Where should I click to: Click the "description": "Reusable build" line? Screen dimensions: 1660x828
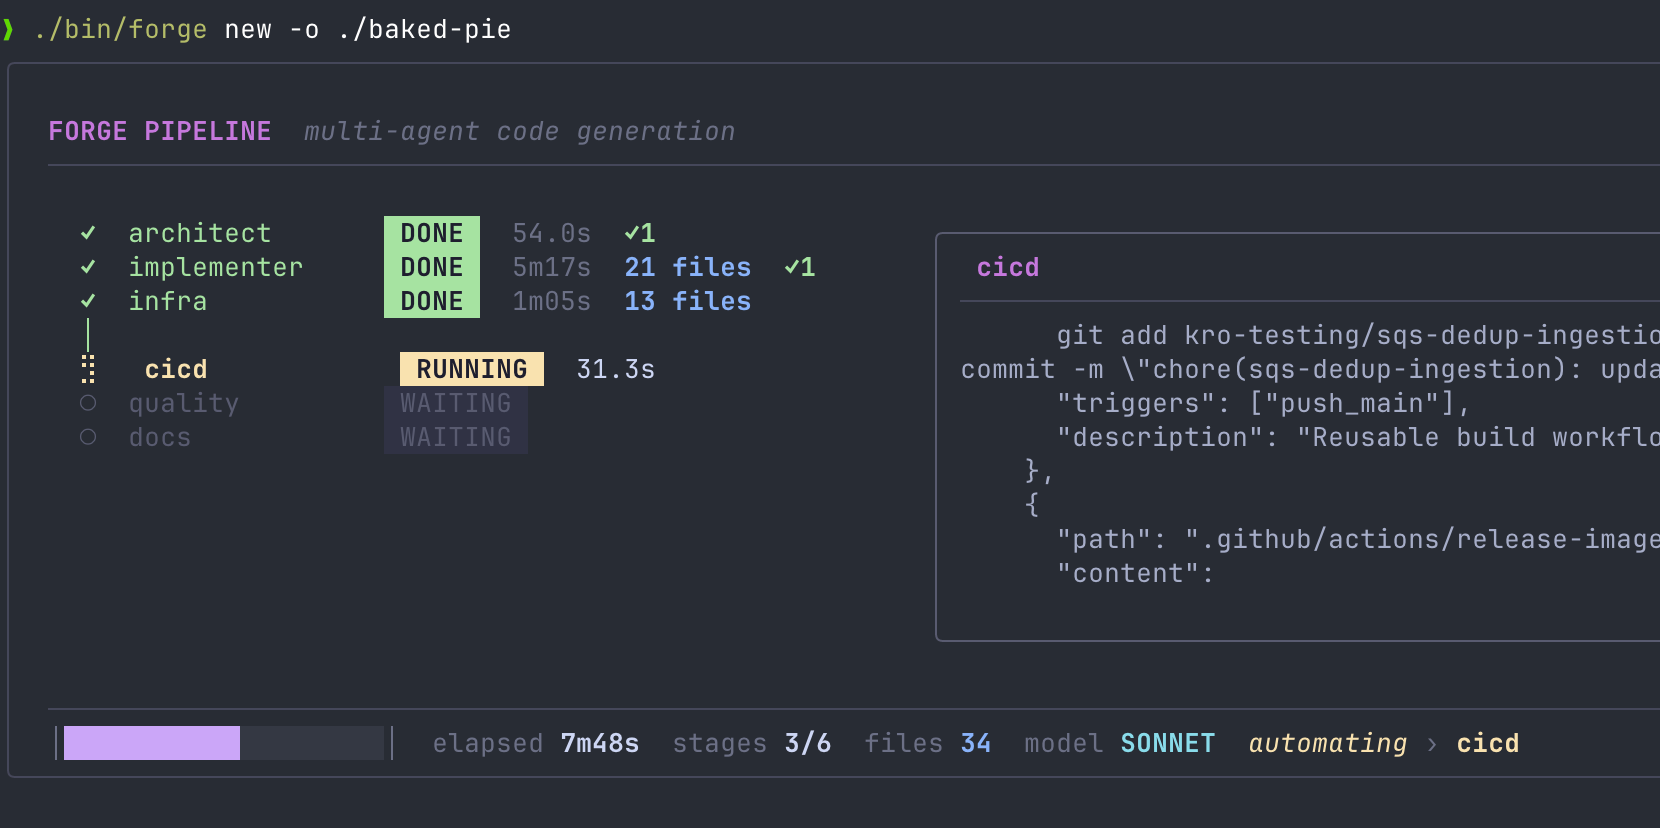(x=1358, y=437)
